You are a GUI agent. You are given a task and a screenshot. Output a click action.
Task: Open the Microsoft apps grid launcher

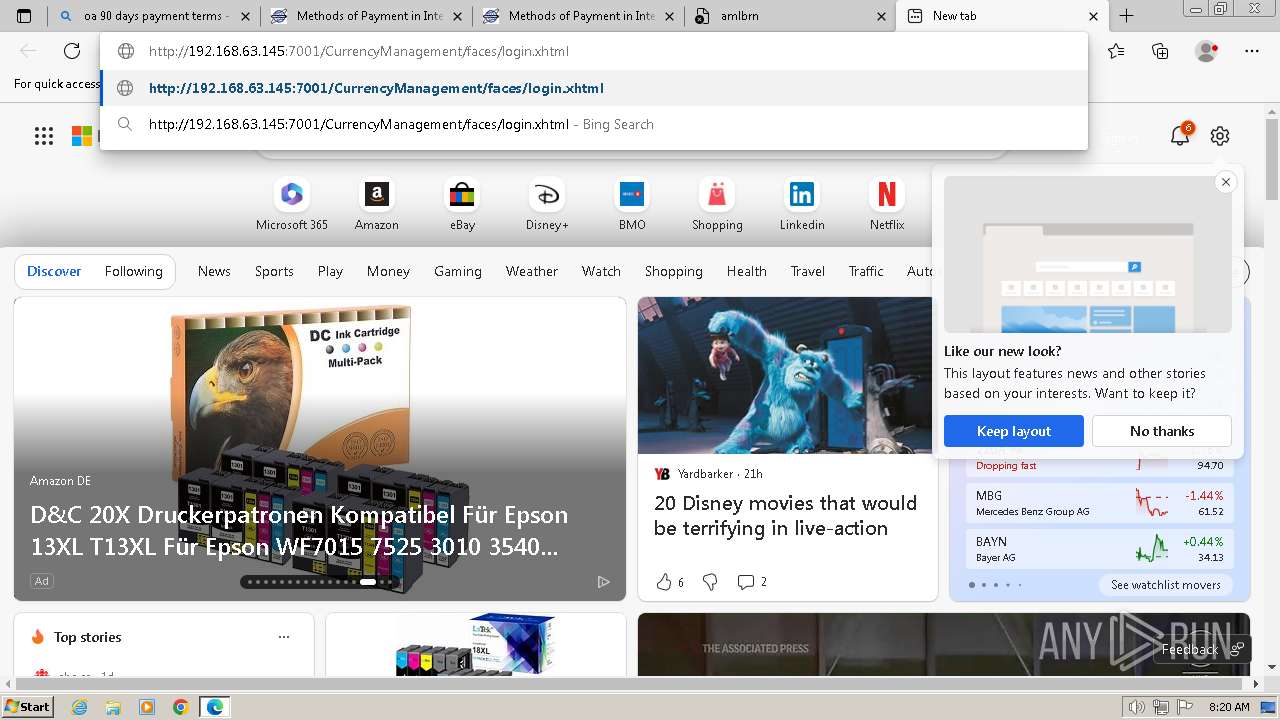(x=44, y=136)
